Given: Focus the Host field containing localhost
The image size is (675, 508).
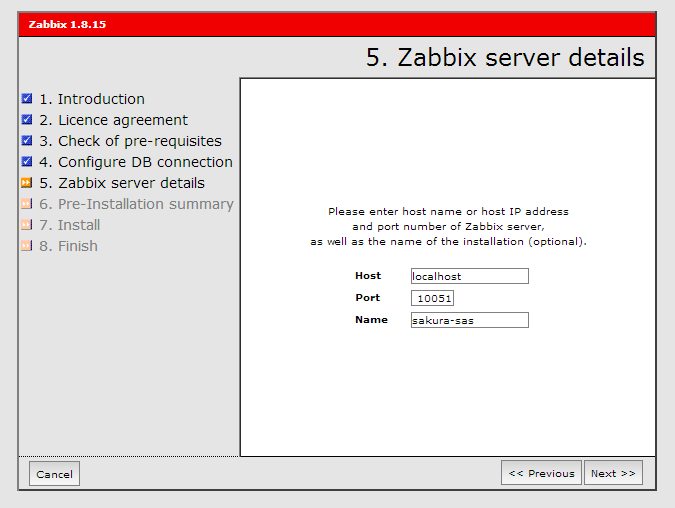Looking at the screenshot, I should pyautogui.click(x=469, y=276).
